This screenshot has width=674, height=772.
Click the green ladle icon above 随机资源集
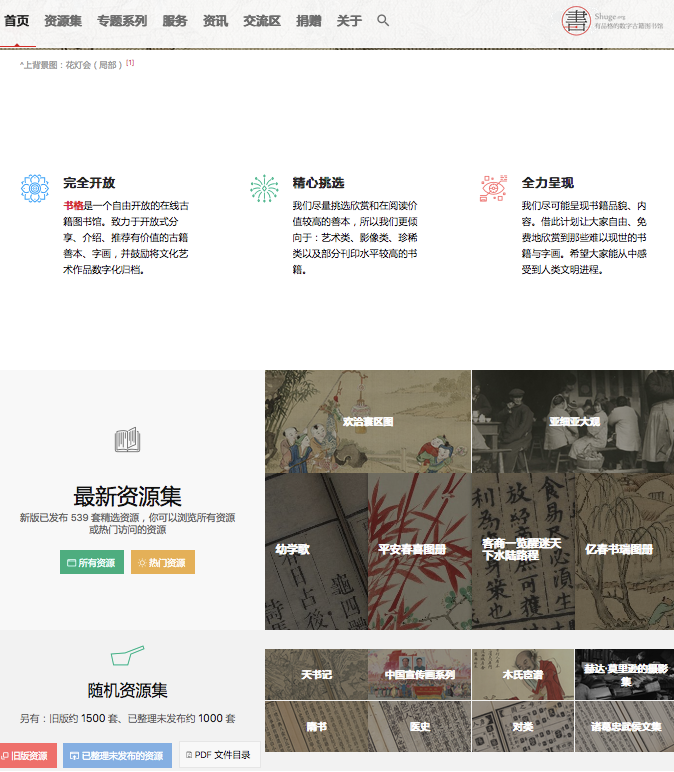[128, 655]
